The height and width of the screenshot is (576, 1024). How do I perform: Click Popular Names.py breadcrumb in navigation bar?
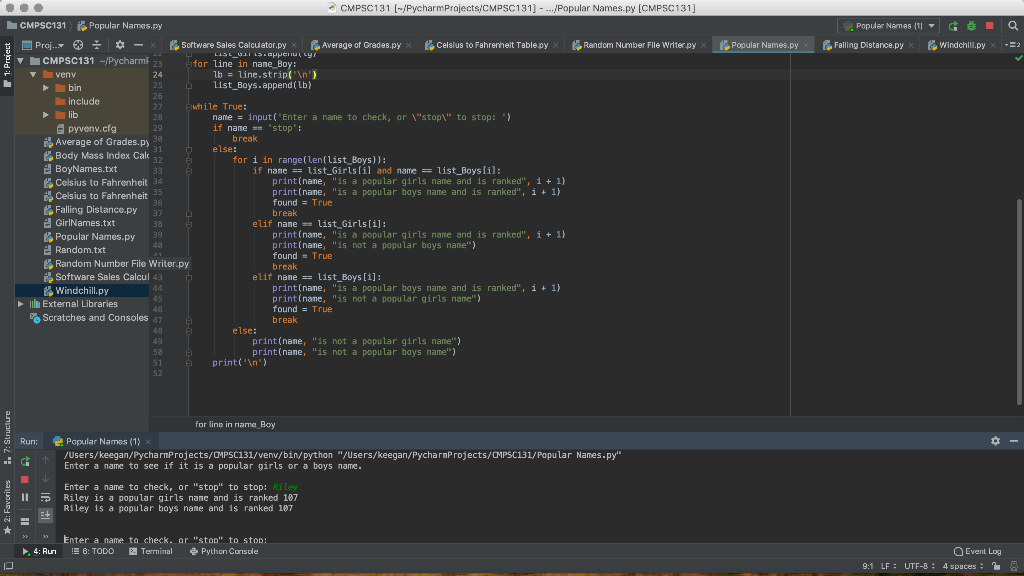(120, 26)
